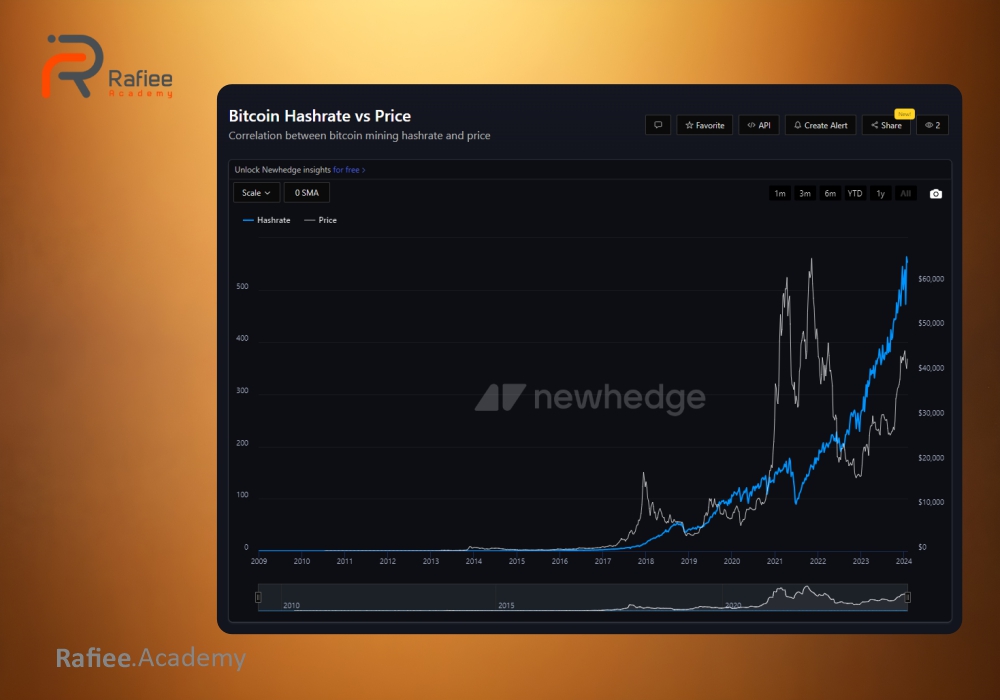
Task: Click the 2018 x-axis label
Action: coord(645,561)
